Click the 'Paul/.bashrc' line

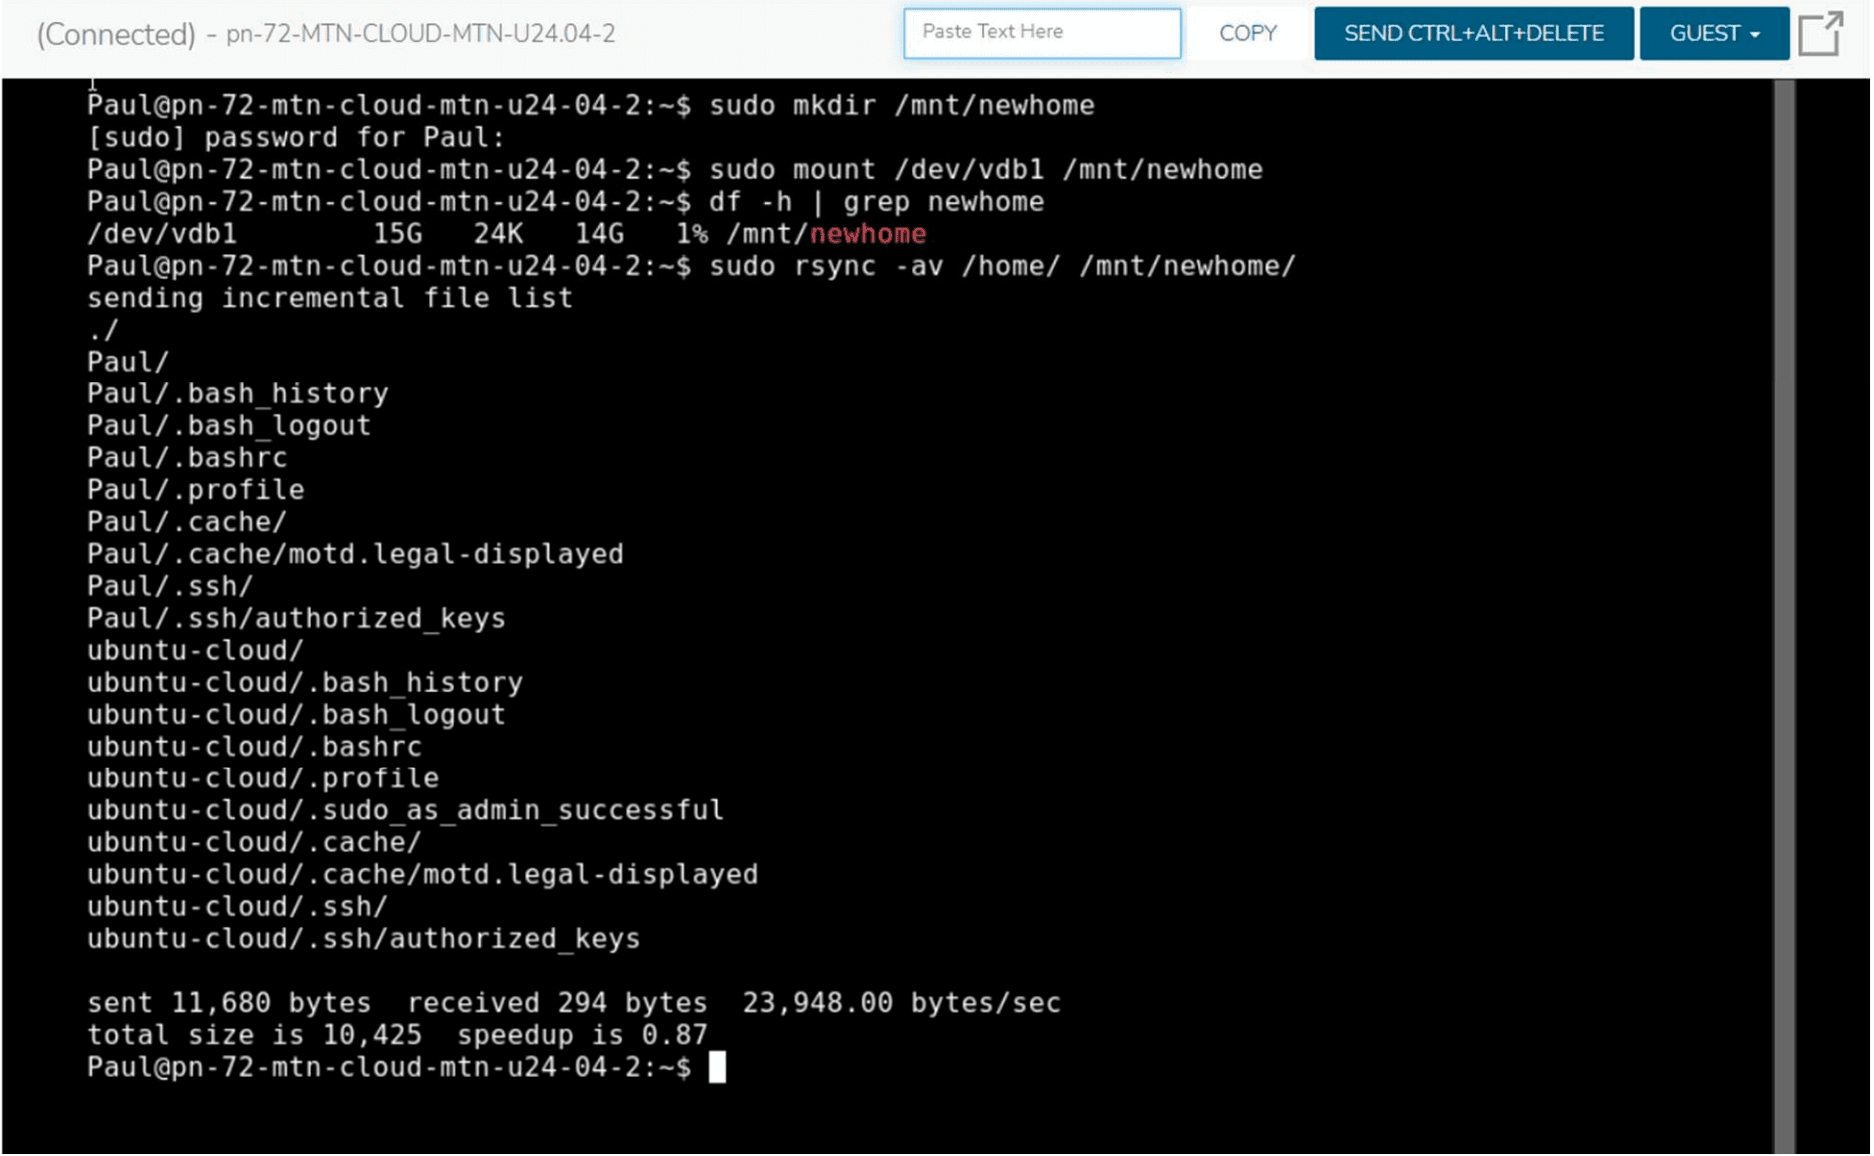(x=187, y=458)
